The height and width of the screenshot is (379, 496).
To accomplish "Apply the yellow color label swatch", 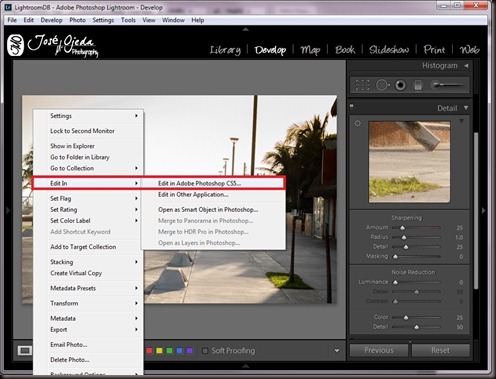I will tap(159, 351).
